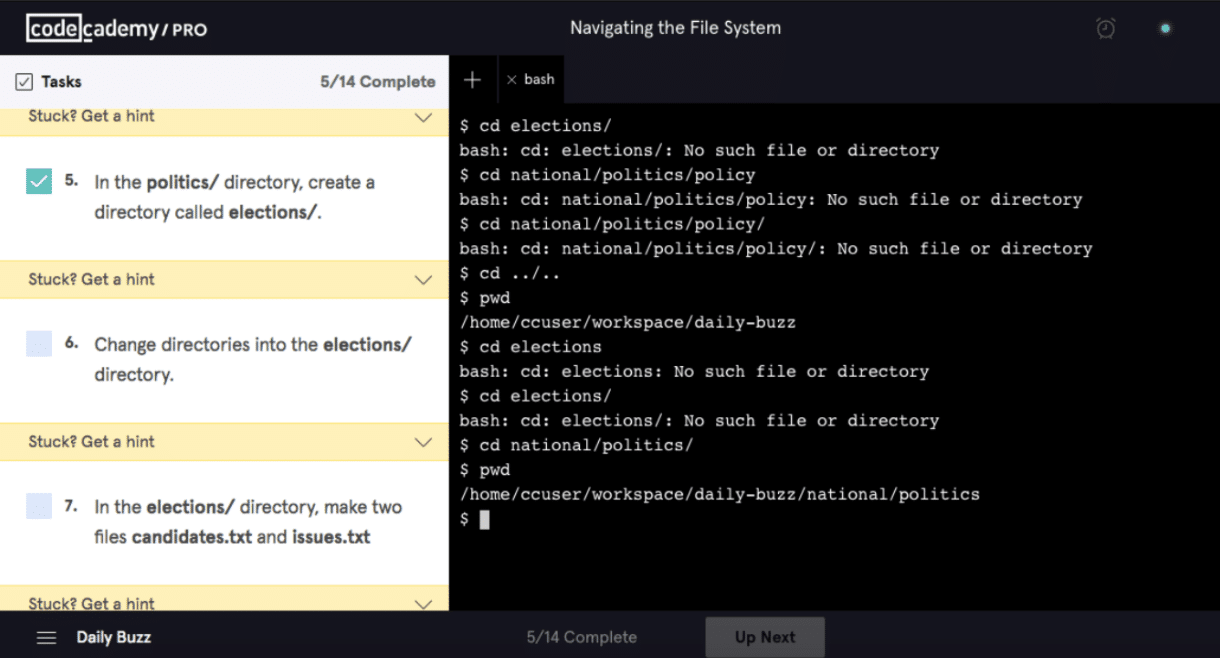Screen dimensions: 1220x658
Task: Click task 5 politics directory instruction
Action: pos(235,197)
